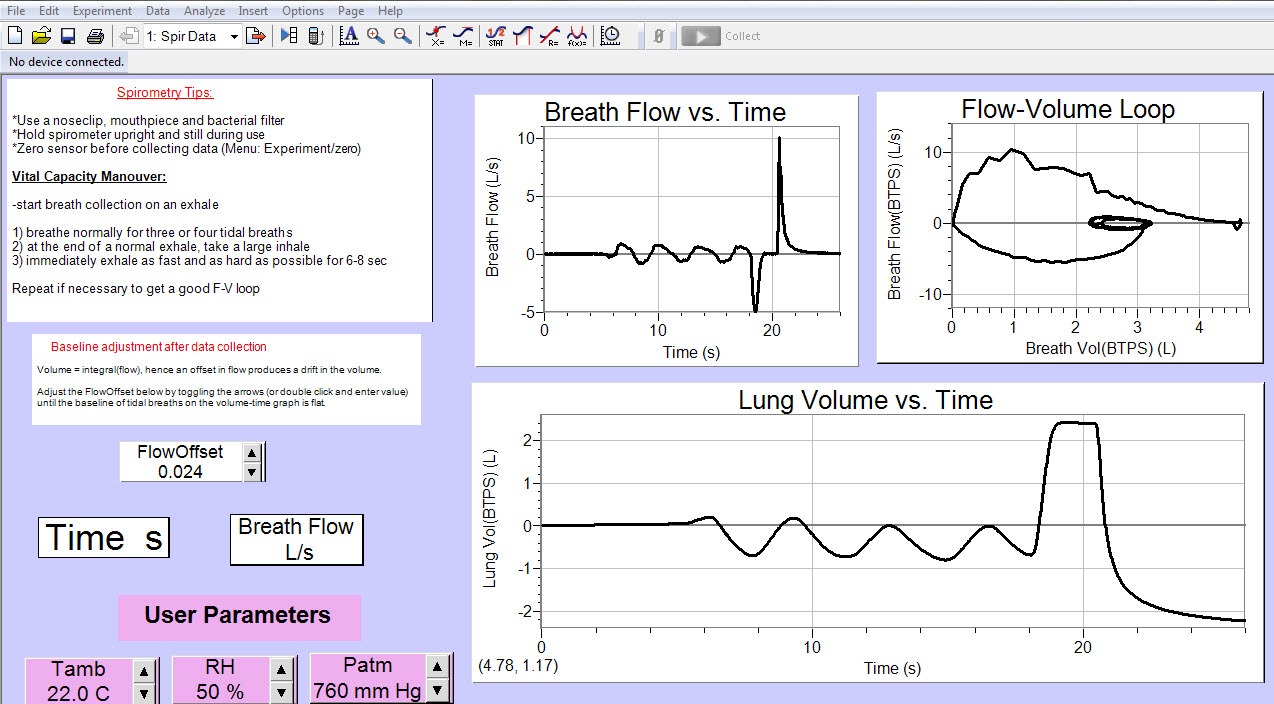
Task: Open the Analyze menu
Action: coord(205,11)
